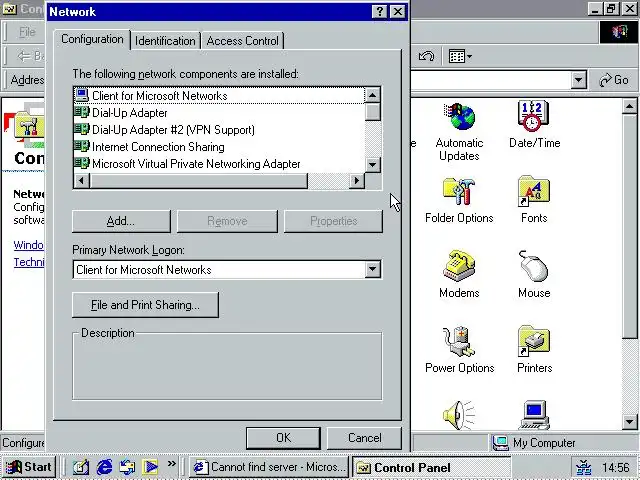Click the Go button by the Address bar

tap(613, 80)
